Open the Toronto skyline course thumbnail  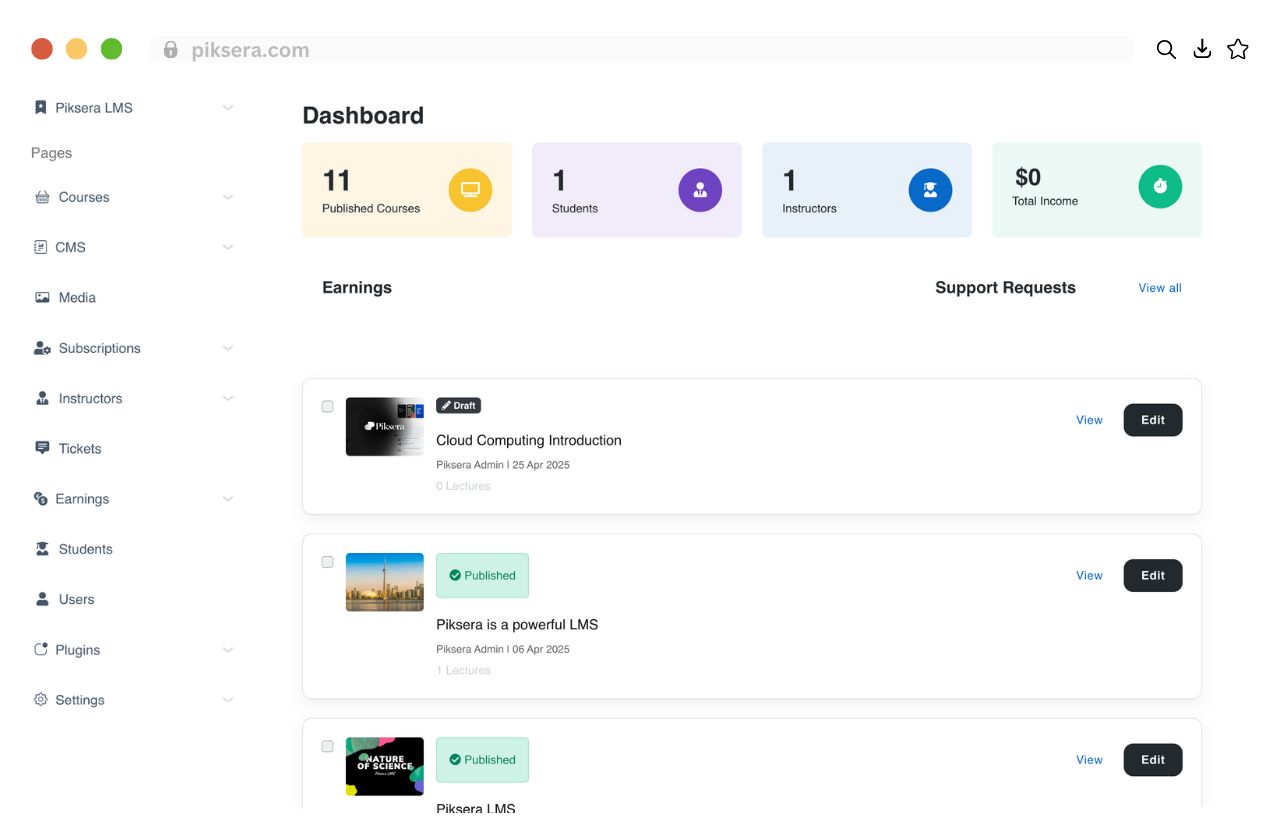(385, 582)
